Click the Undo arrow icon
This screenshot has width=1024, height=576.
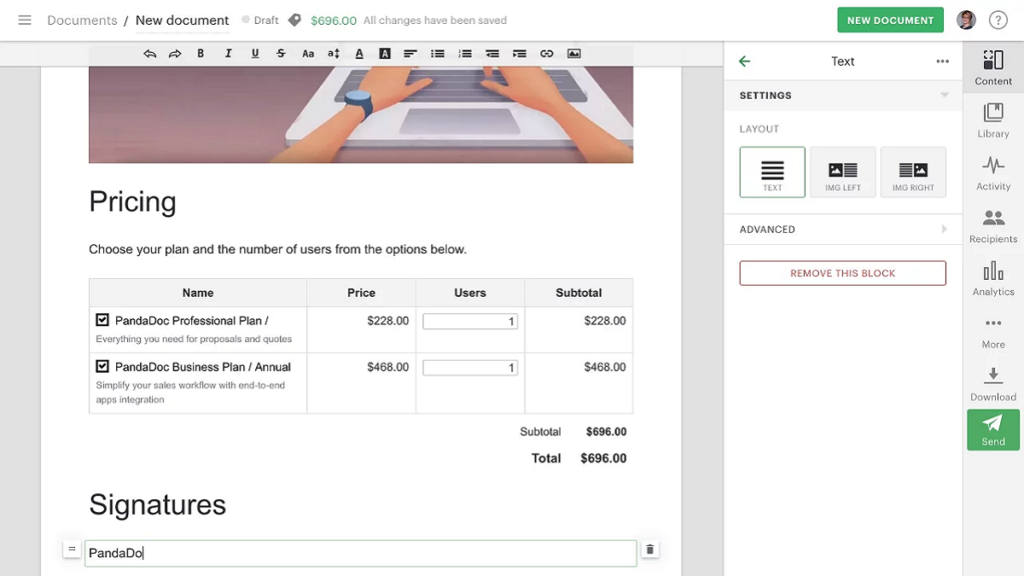150,54
